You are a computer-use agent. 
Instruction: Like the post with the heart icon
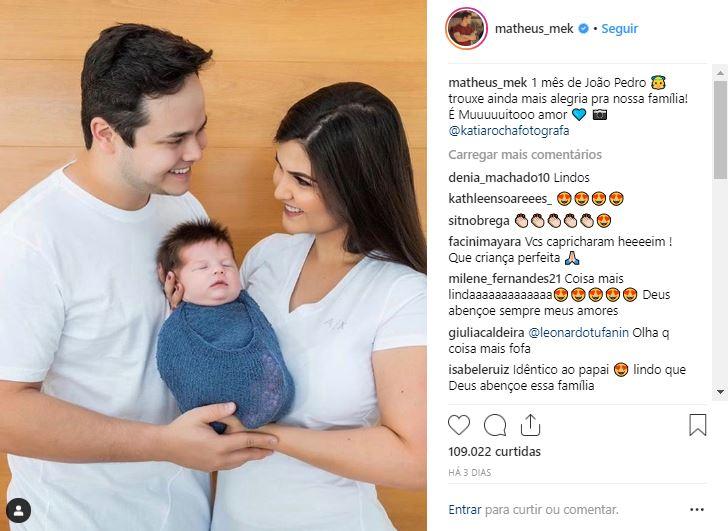459,425
